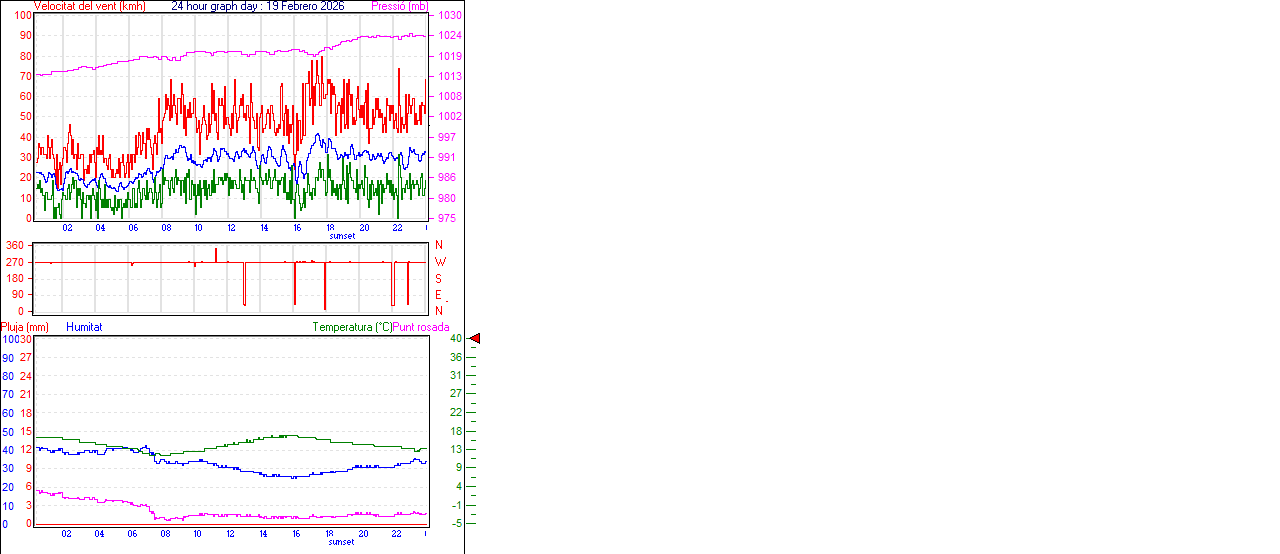
Task: Click the magenta 'Punt rosada' label
Action: [x=421, y=327]
